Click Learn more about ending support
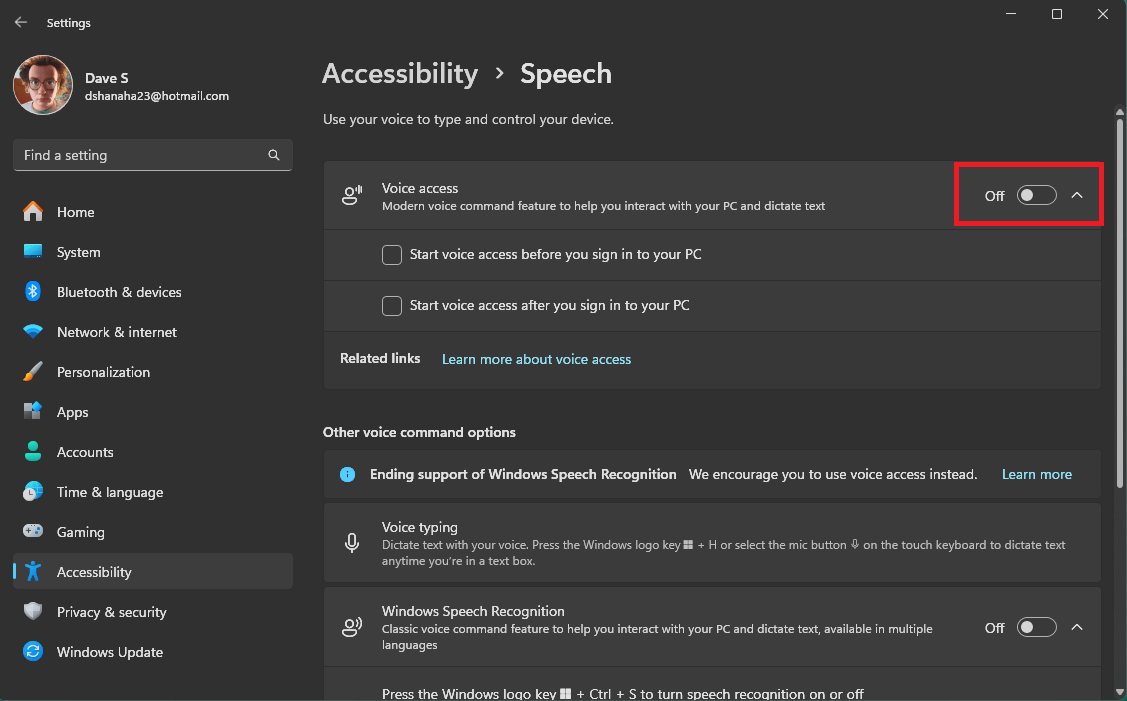1127x701 pixels. point(1036,474)
